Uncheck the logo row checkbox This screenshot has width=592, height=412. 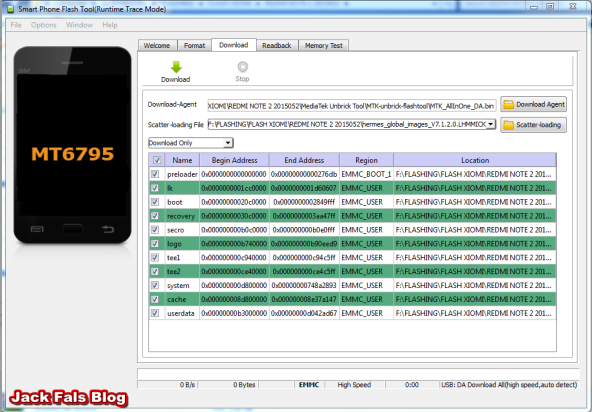(x=155, y=244)
